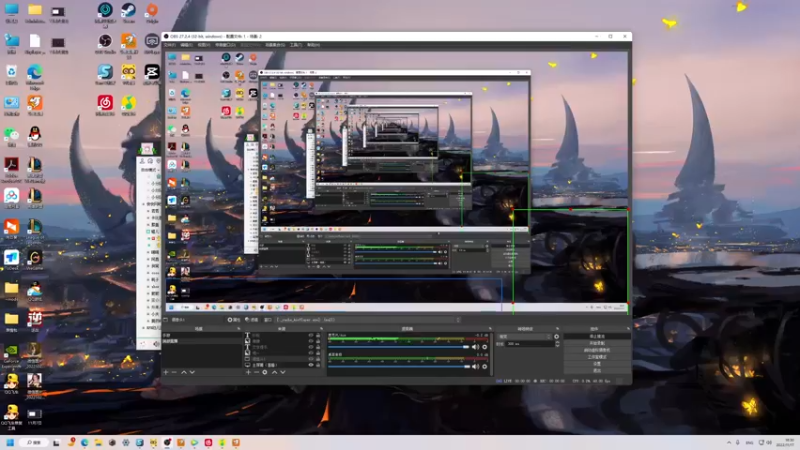Open the window selection dropdown in source toolbar

point(368,320)
